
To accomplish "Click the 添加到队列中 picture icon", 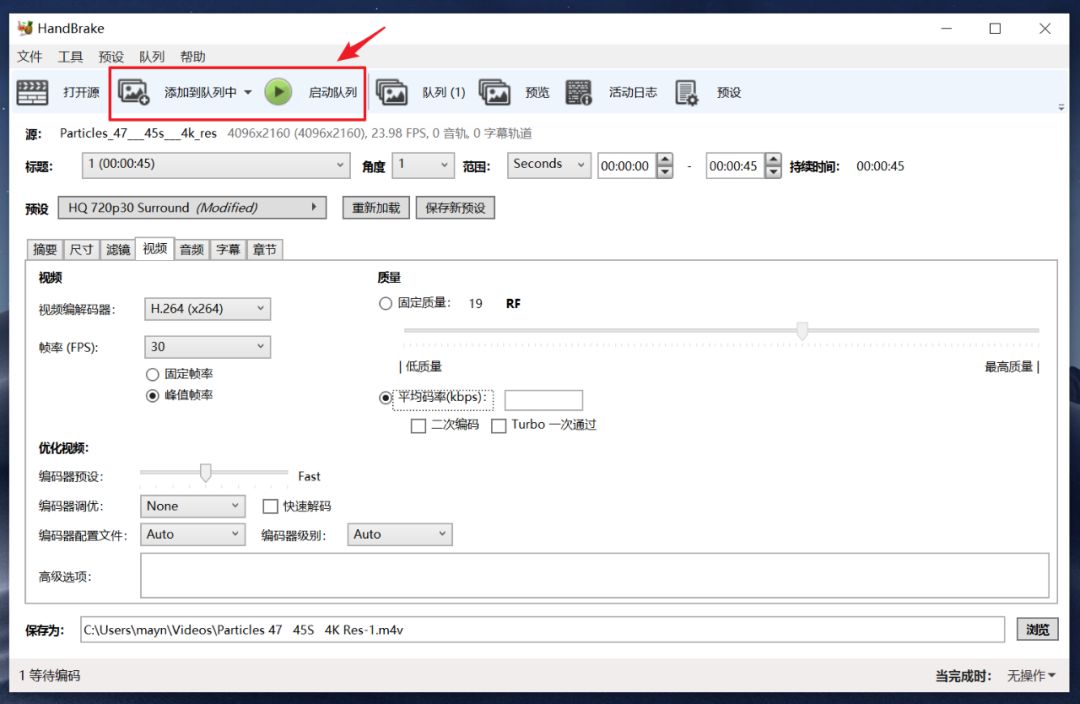I will (x=134, y=92).
